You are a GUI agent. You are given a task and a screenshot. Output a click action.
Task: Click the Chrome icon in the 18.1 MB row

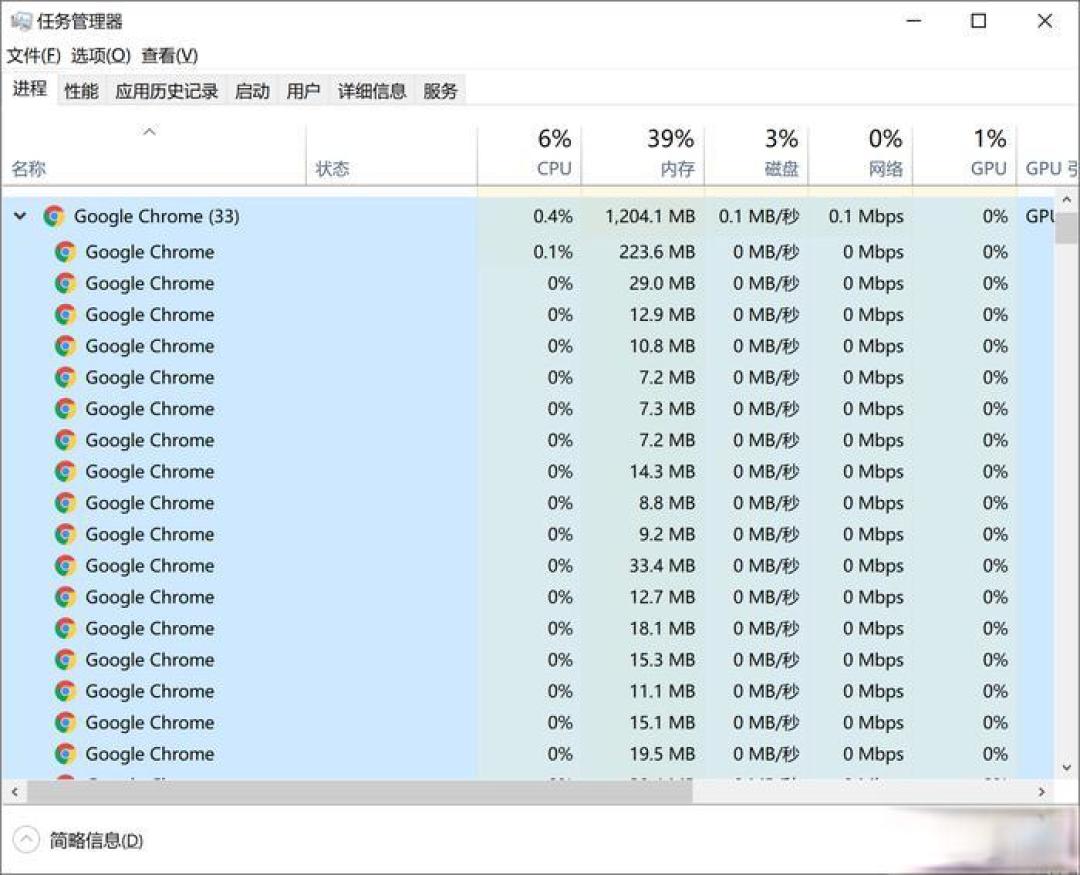(x=65, y=628)
